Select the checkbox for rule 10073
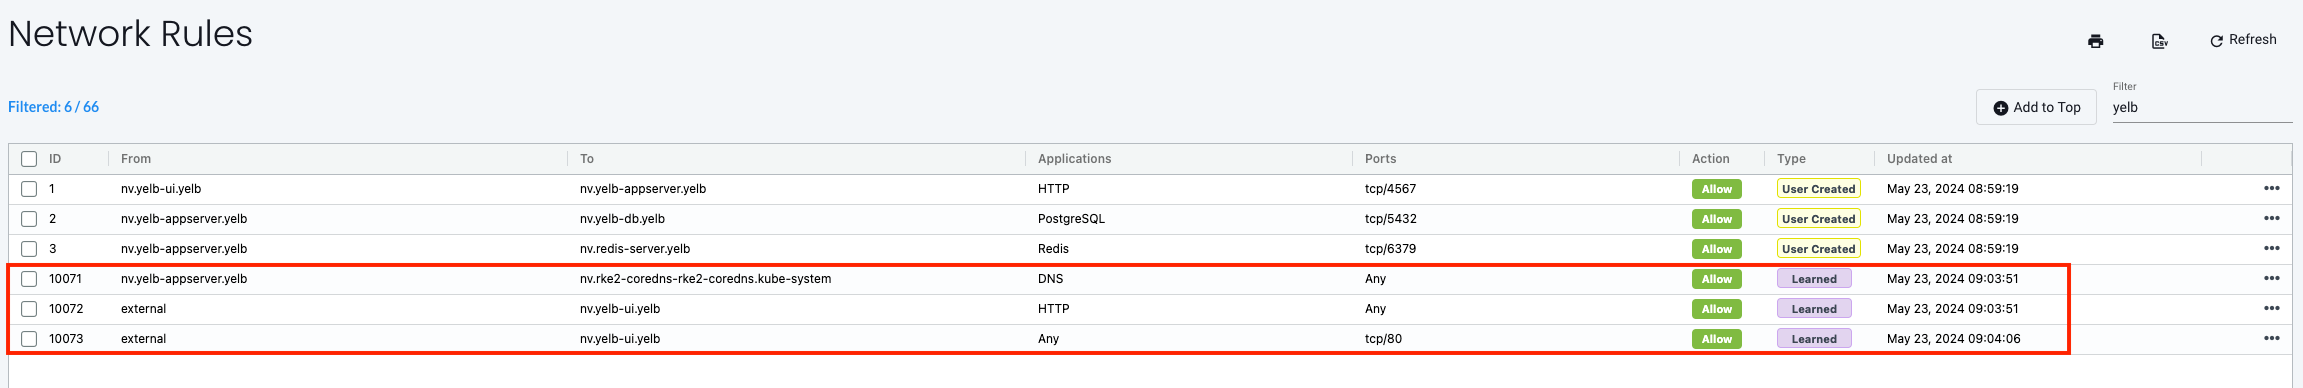 (x=29, y=339)
